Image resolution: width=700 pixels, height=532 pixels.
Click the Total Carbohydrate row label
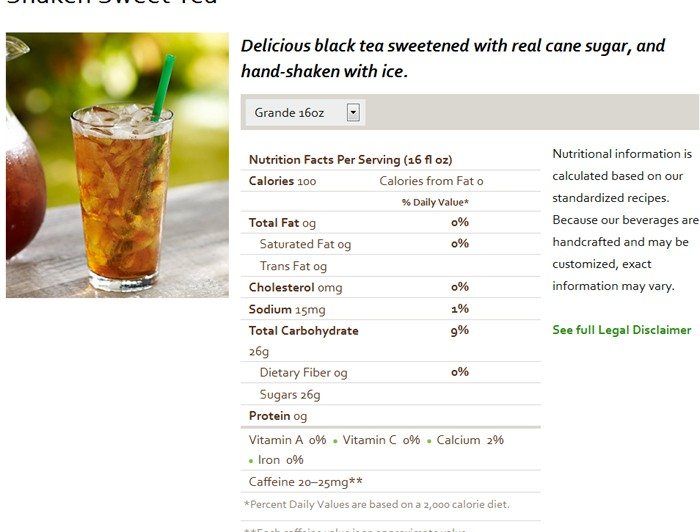(304, 331)
